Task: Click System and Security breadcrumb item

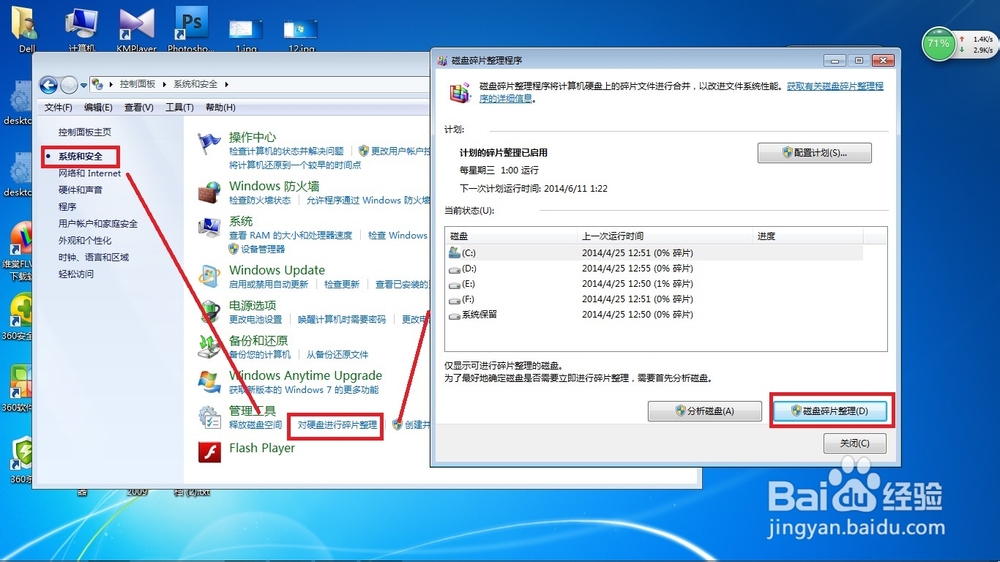Action: pos(195,84)
